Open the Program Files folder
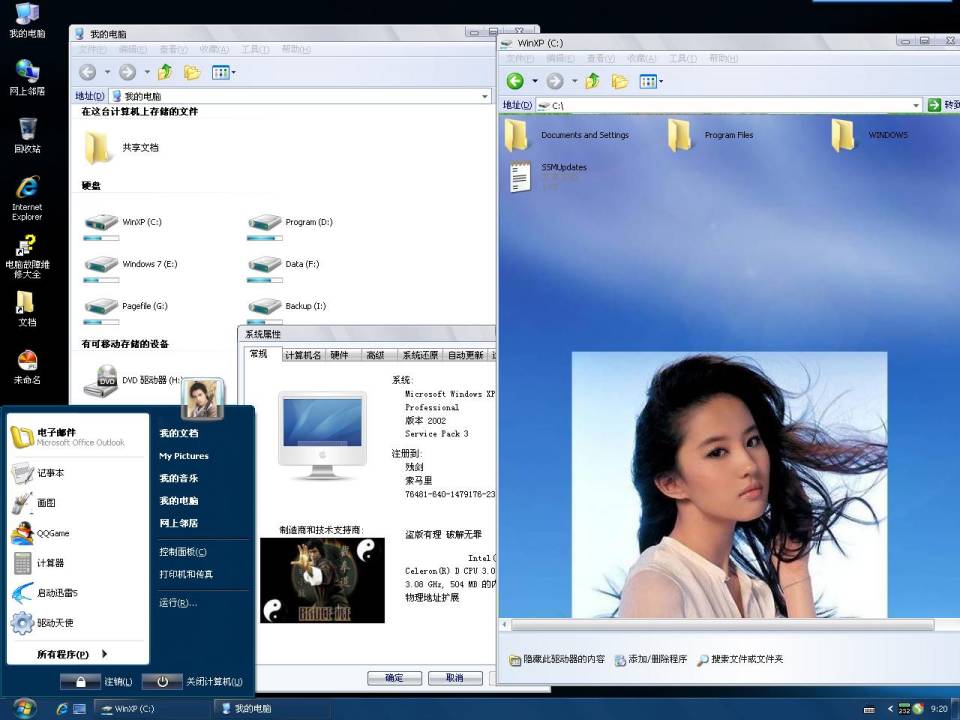Screen dimensions: 960x720 711,135
